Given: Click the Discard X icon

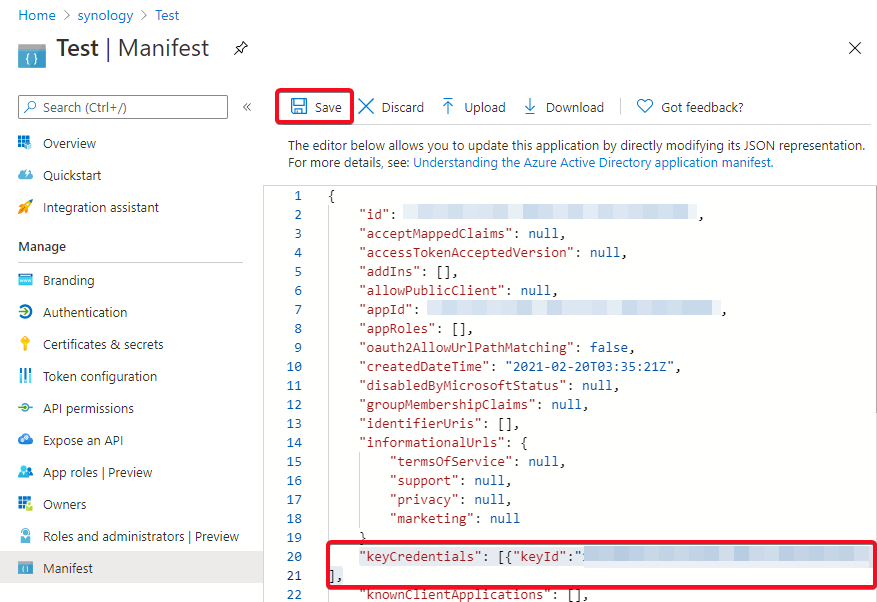Looking at the screenshot, I should (x=366, y=106).
